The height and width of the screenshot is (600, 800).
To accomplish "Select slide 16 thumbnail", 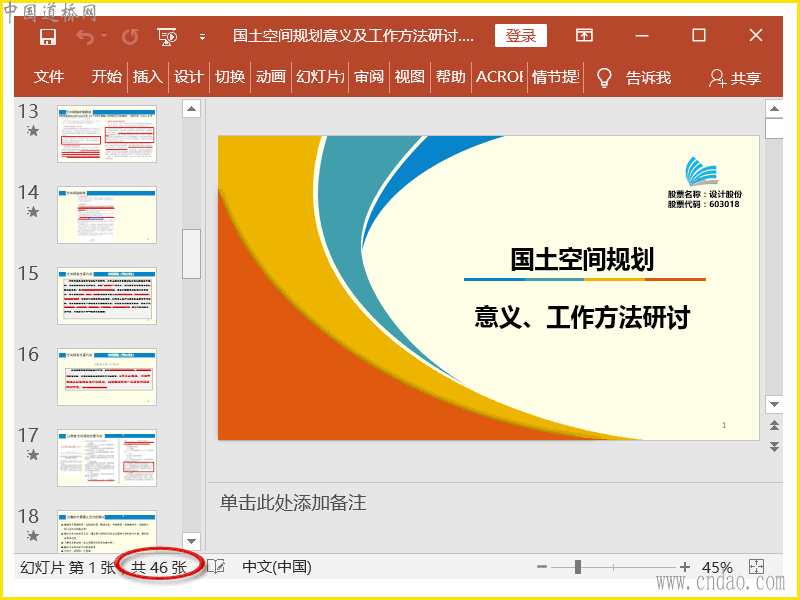I will pos(107,377).
